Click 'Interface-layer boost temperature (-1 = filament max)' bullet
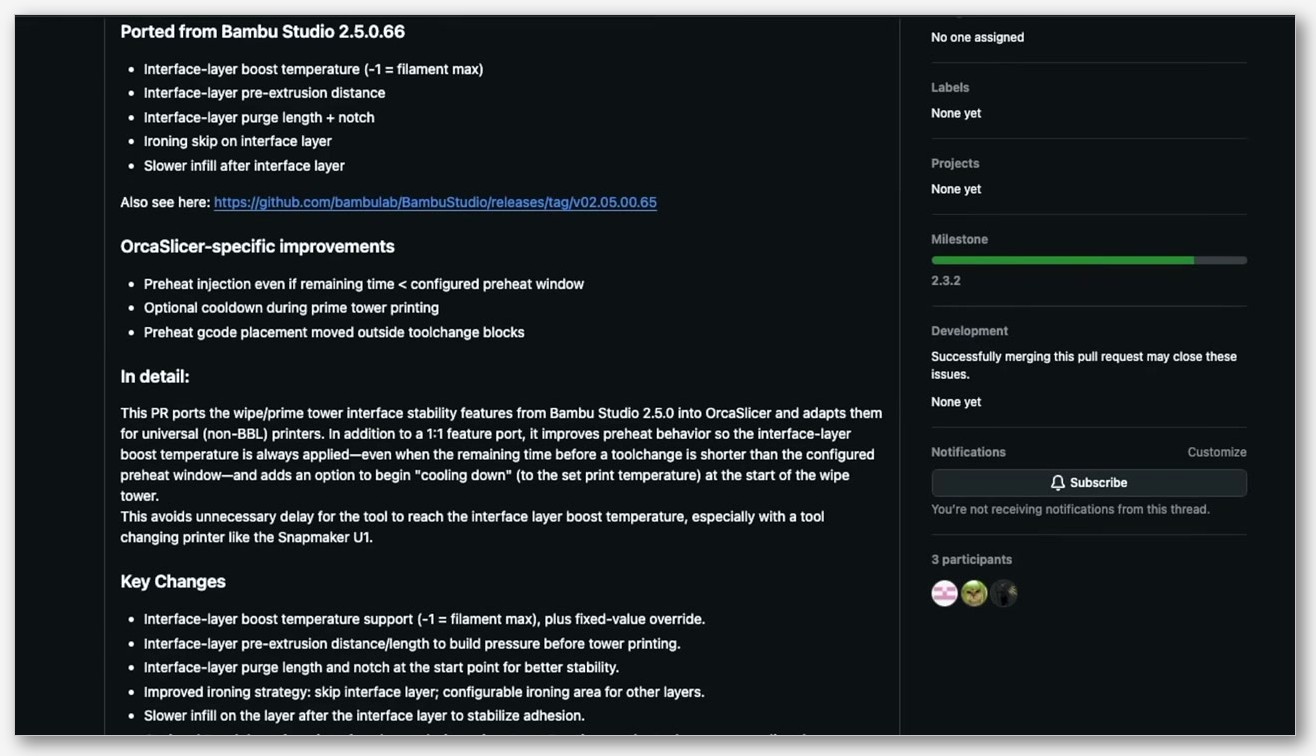This screenshot has height=756, width=1316. click(x=313, y=69)
